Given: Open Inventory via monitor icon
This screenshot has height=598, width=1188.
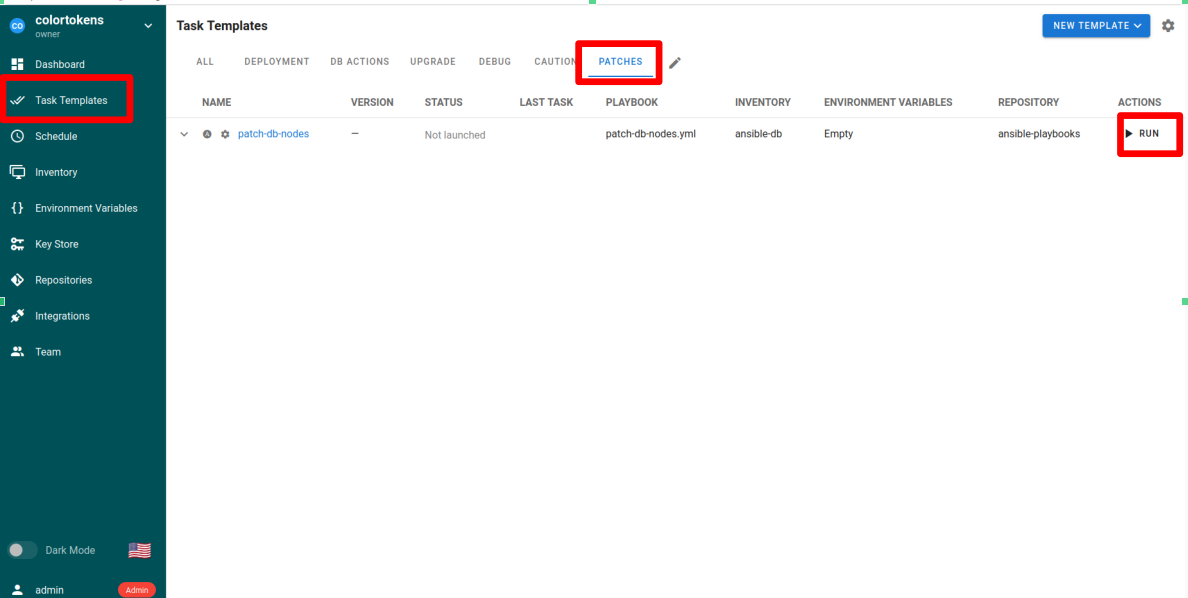Looking at the screenshot, I should 17,172.
